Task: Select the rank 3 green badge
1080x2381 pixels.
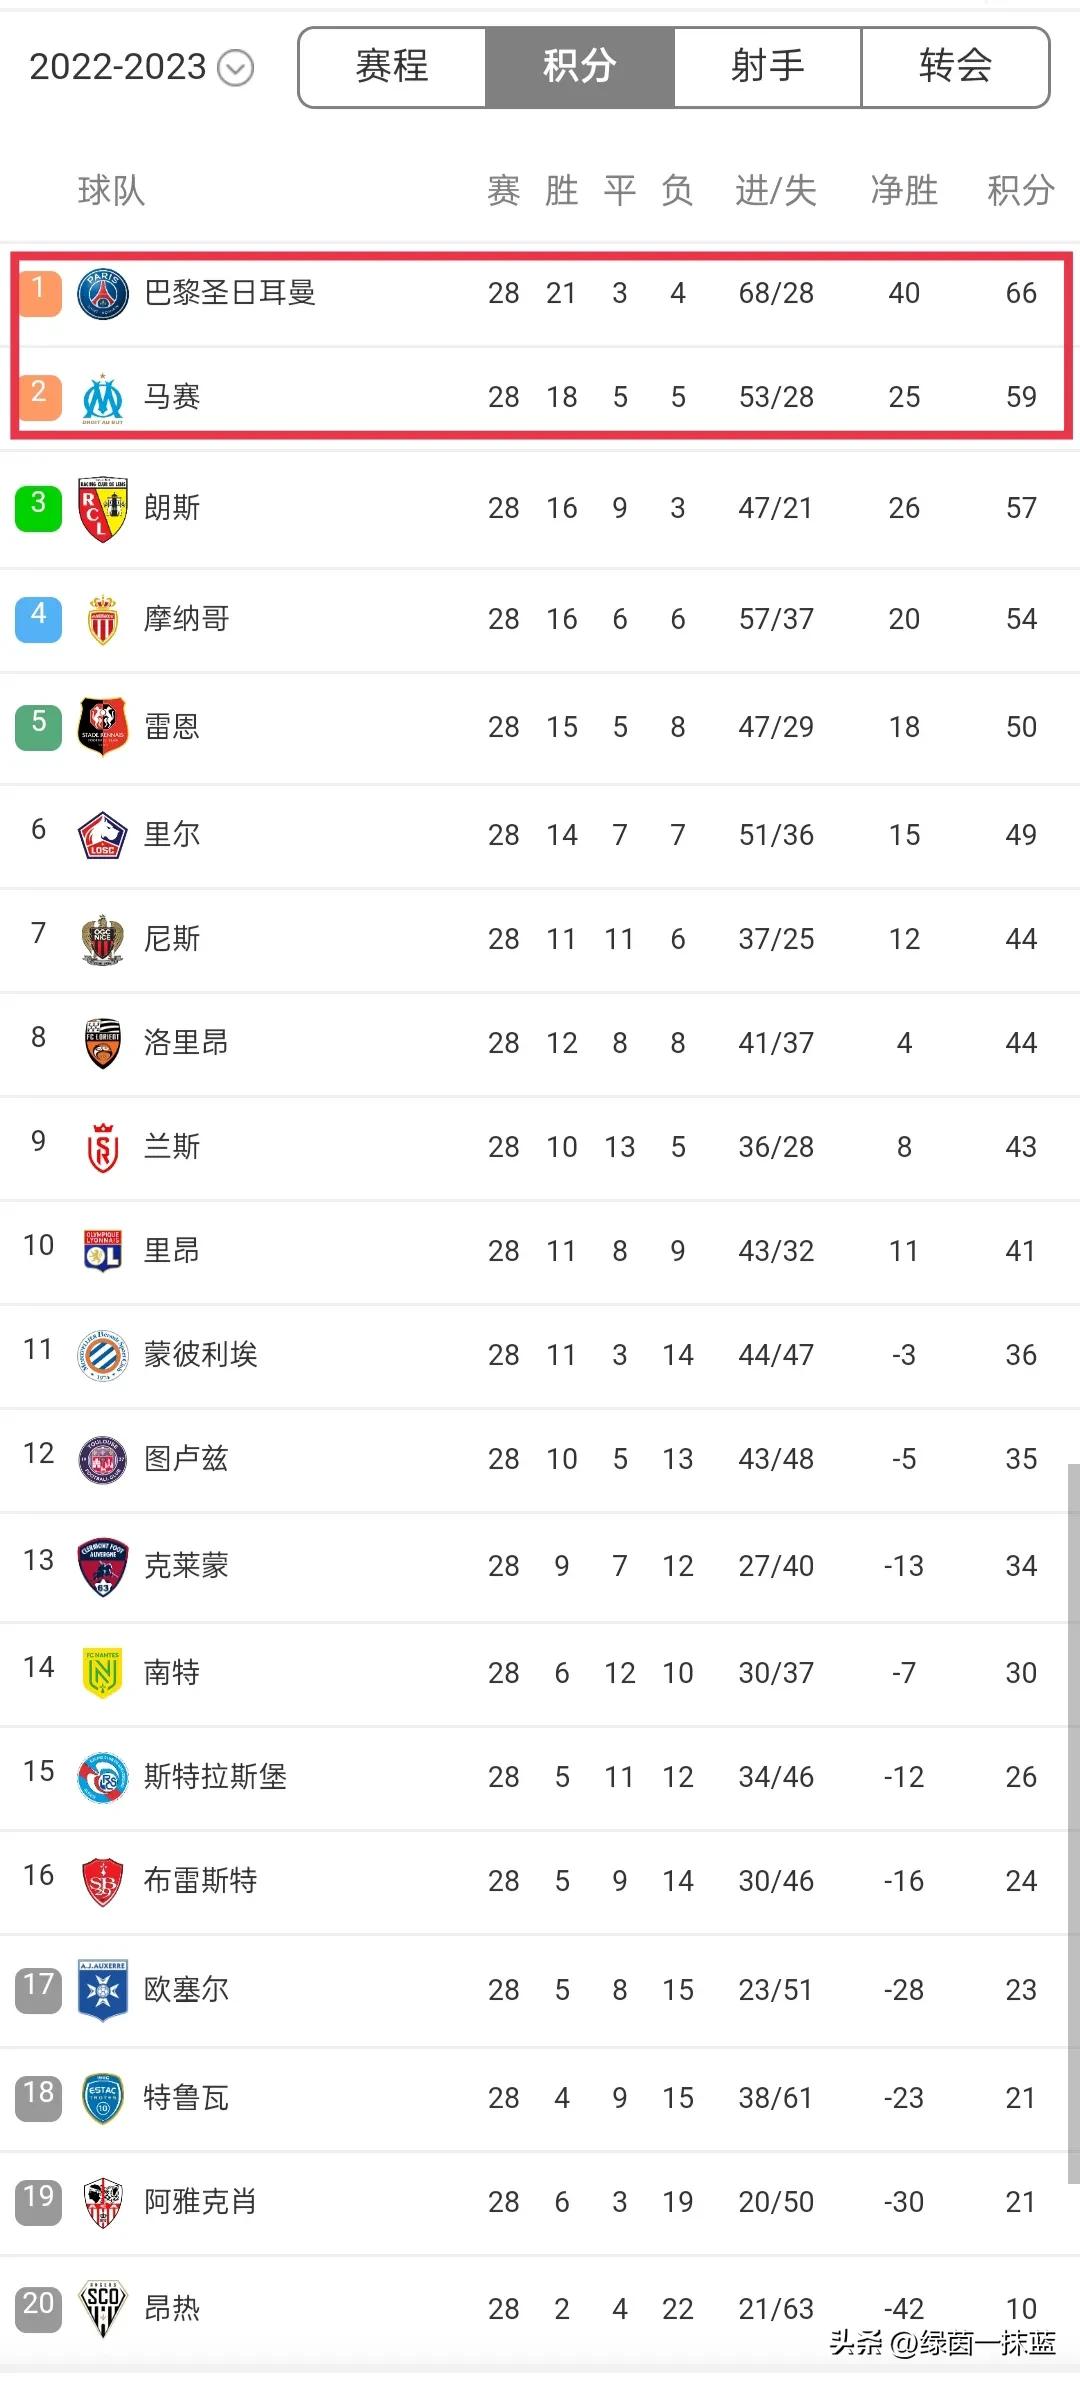Action: [38, 507]
